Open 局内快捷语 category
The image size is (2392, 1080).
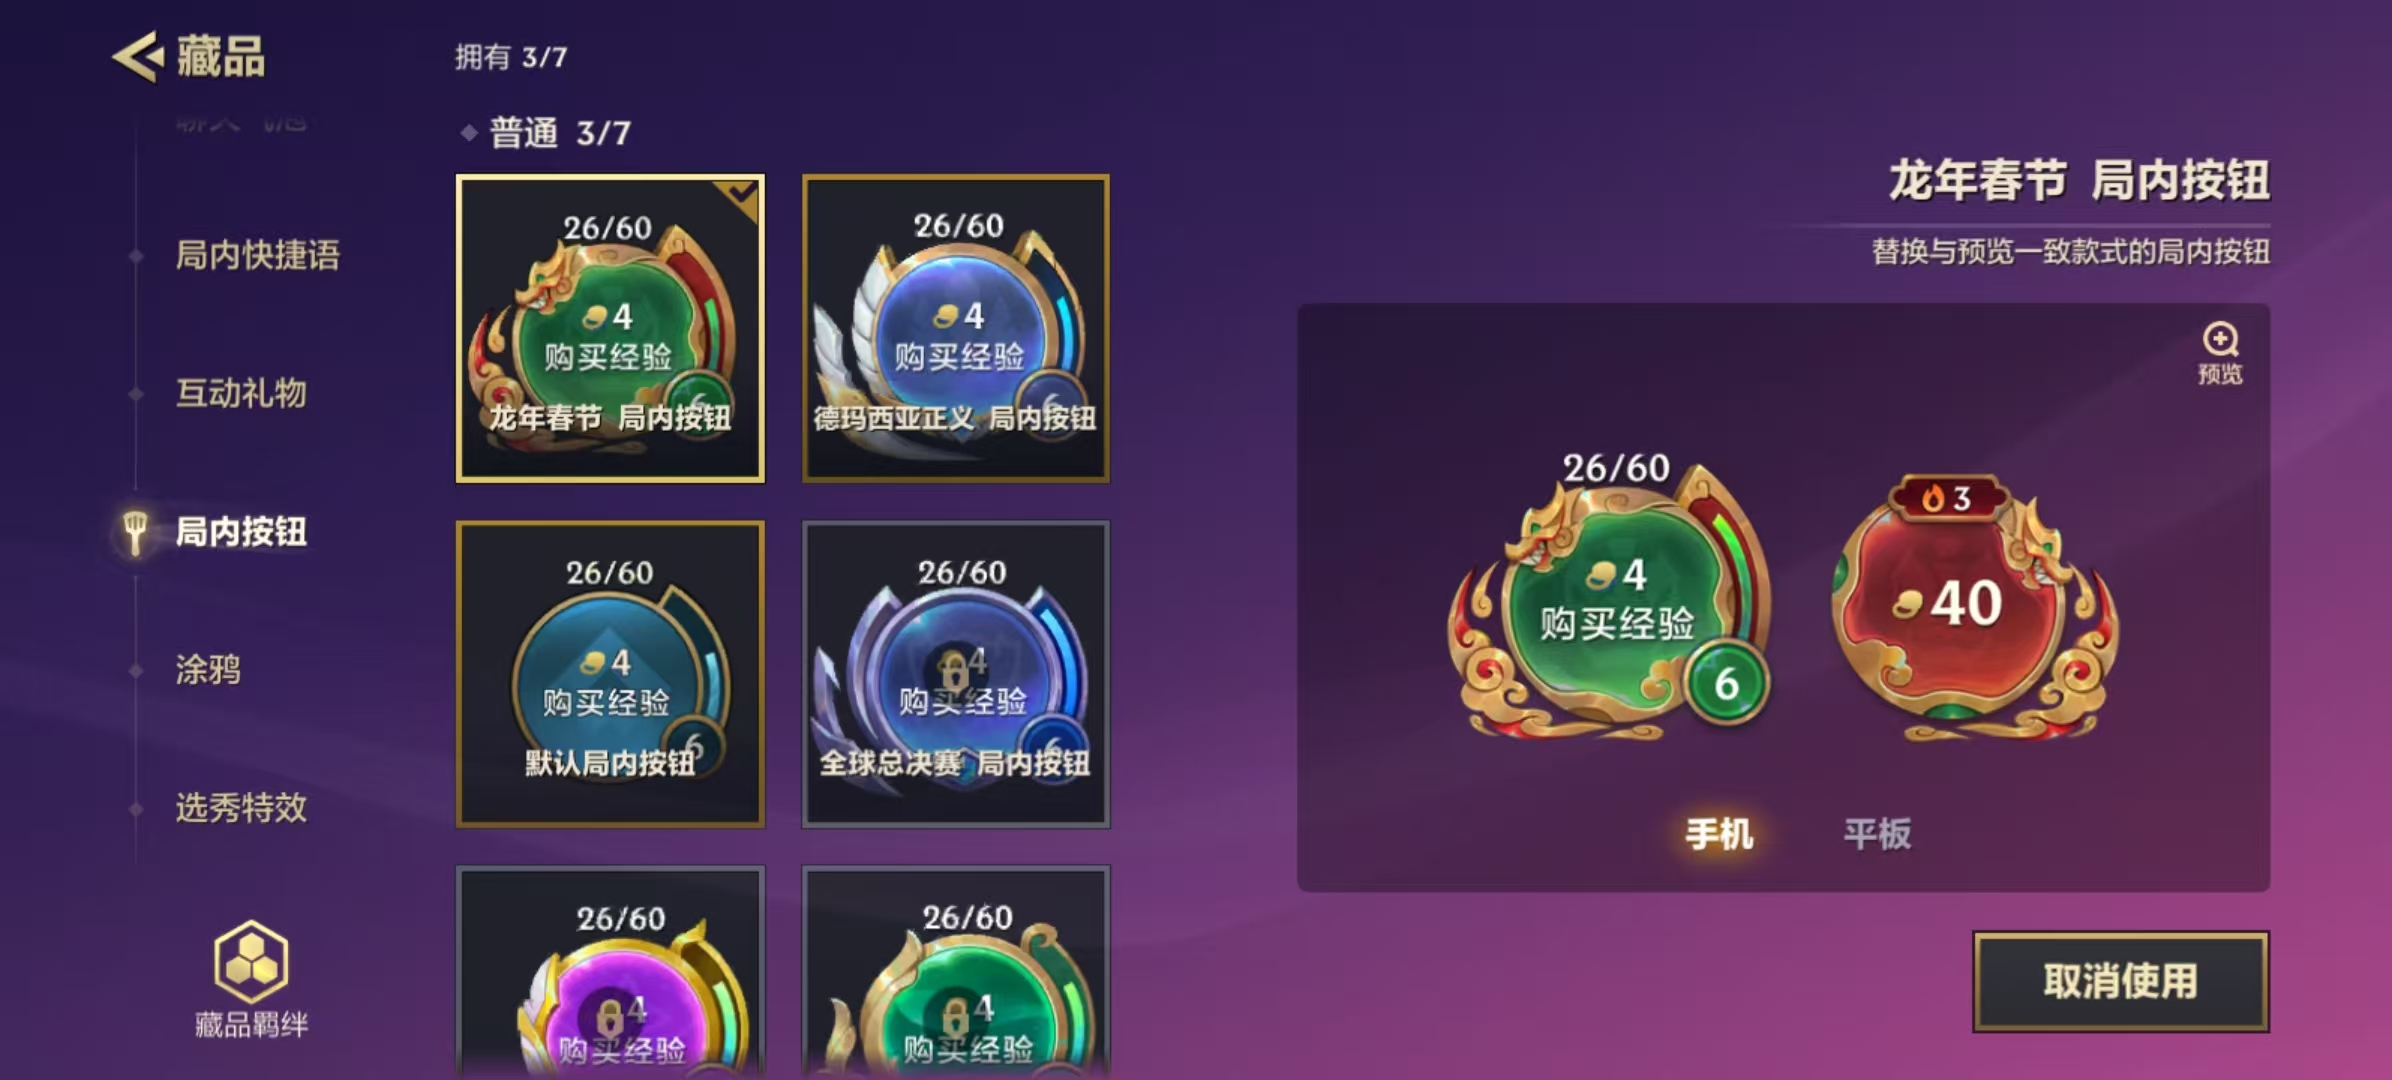(x=257, y=255)
